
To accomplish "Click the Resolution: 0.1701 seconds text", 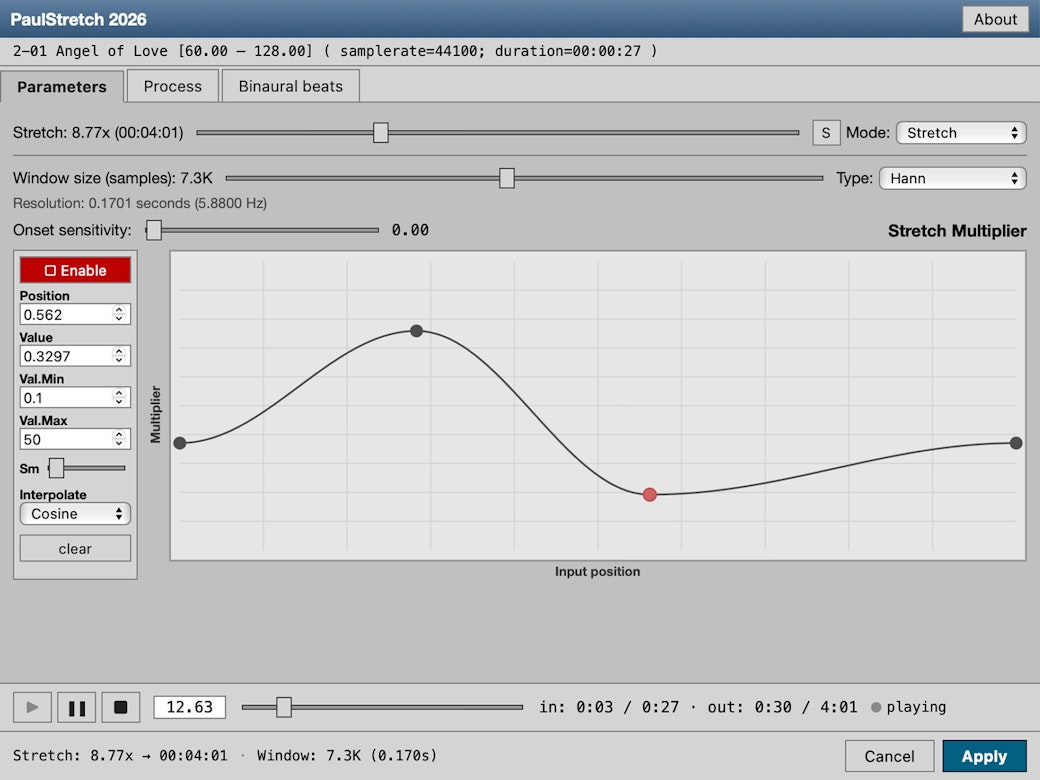I will (140, 203).
